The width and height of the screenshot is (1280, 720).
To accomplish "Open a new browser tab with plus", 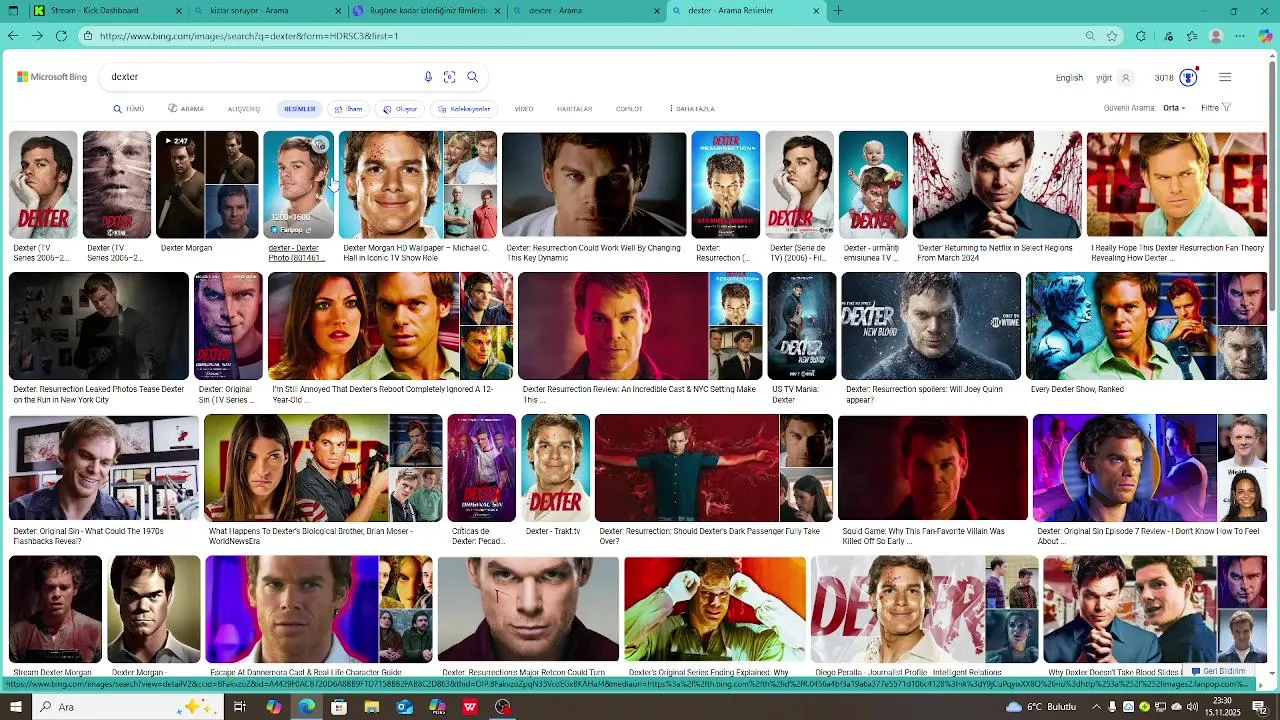I will pos(838,11).
